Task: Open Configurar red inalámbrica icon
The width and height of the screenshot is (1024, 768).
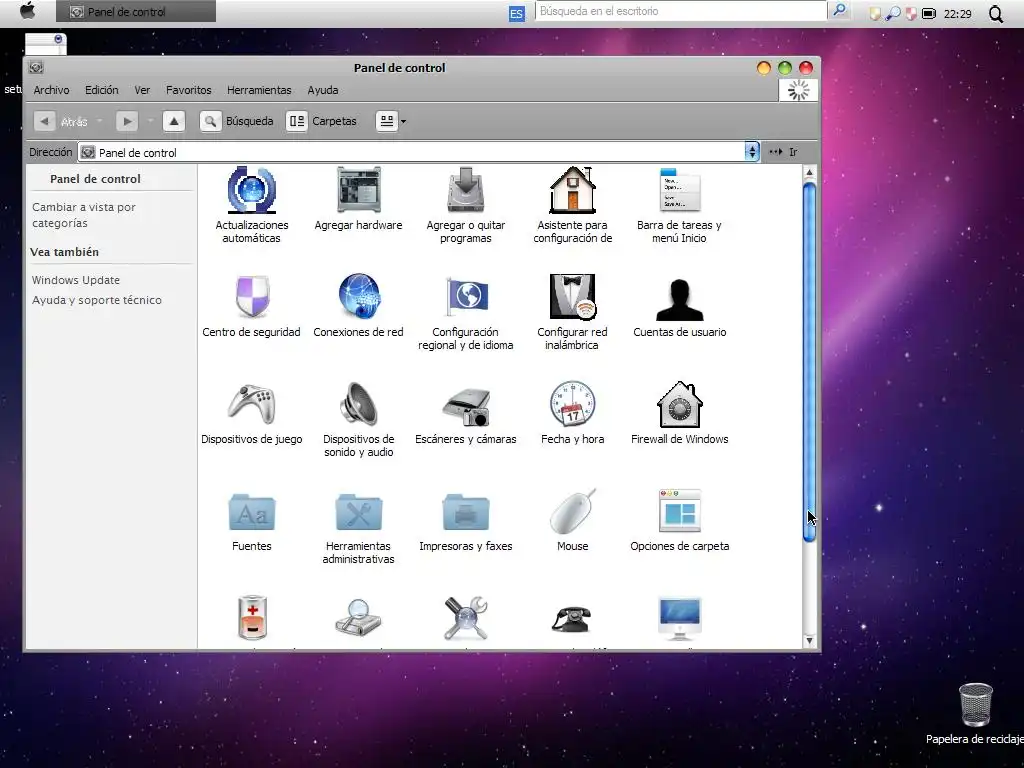Action: (x=572, y=296)
